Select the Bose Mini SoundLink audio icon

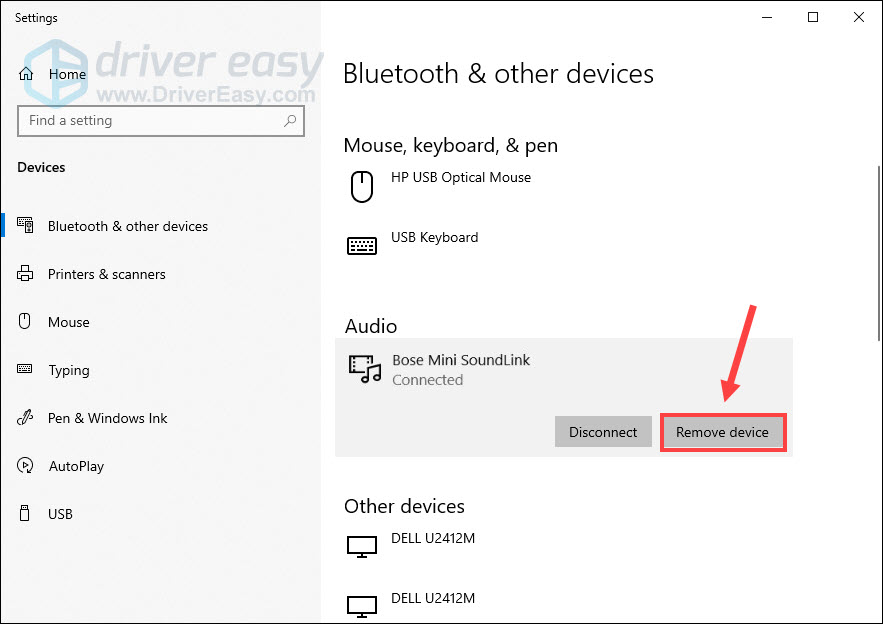(365, 369)
